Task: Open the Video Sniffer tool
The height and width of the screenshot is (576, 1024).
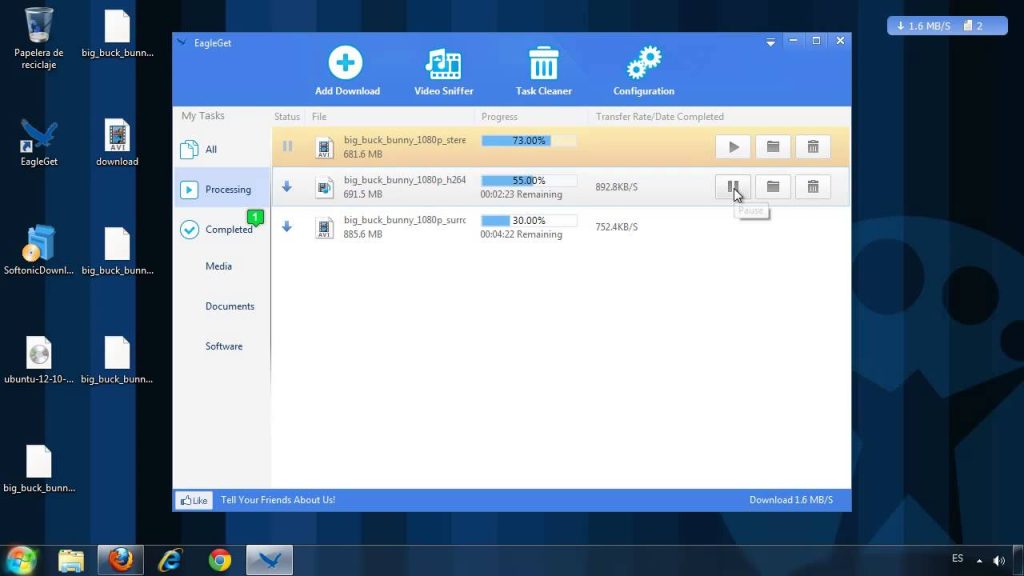Action: point(443,64)
